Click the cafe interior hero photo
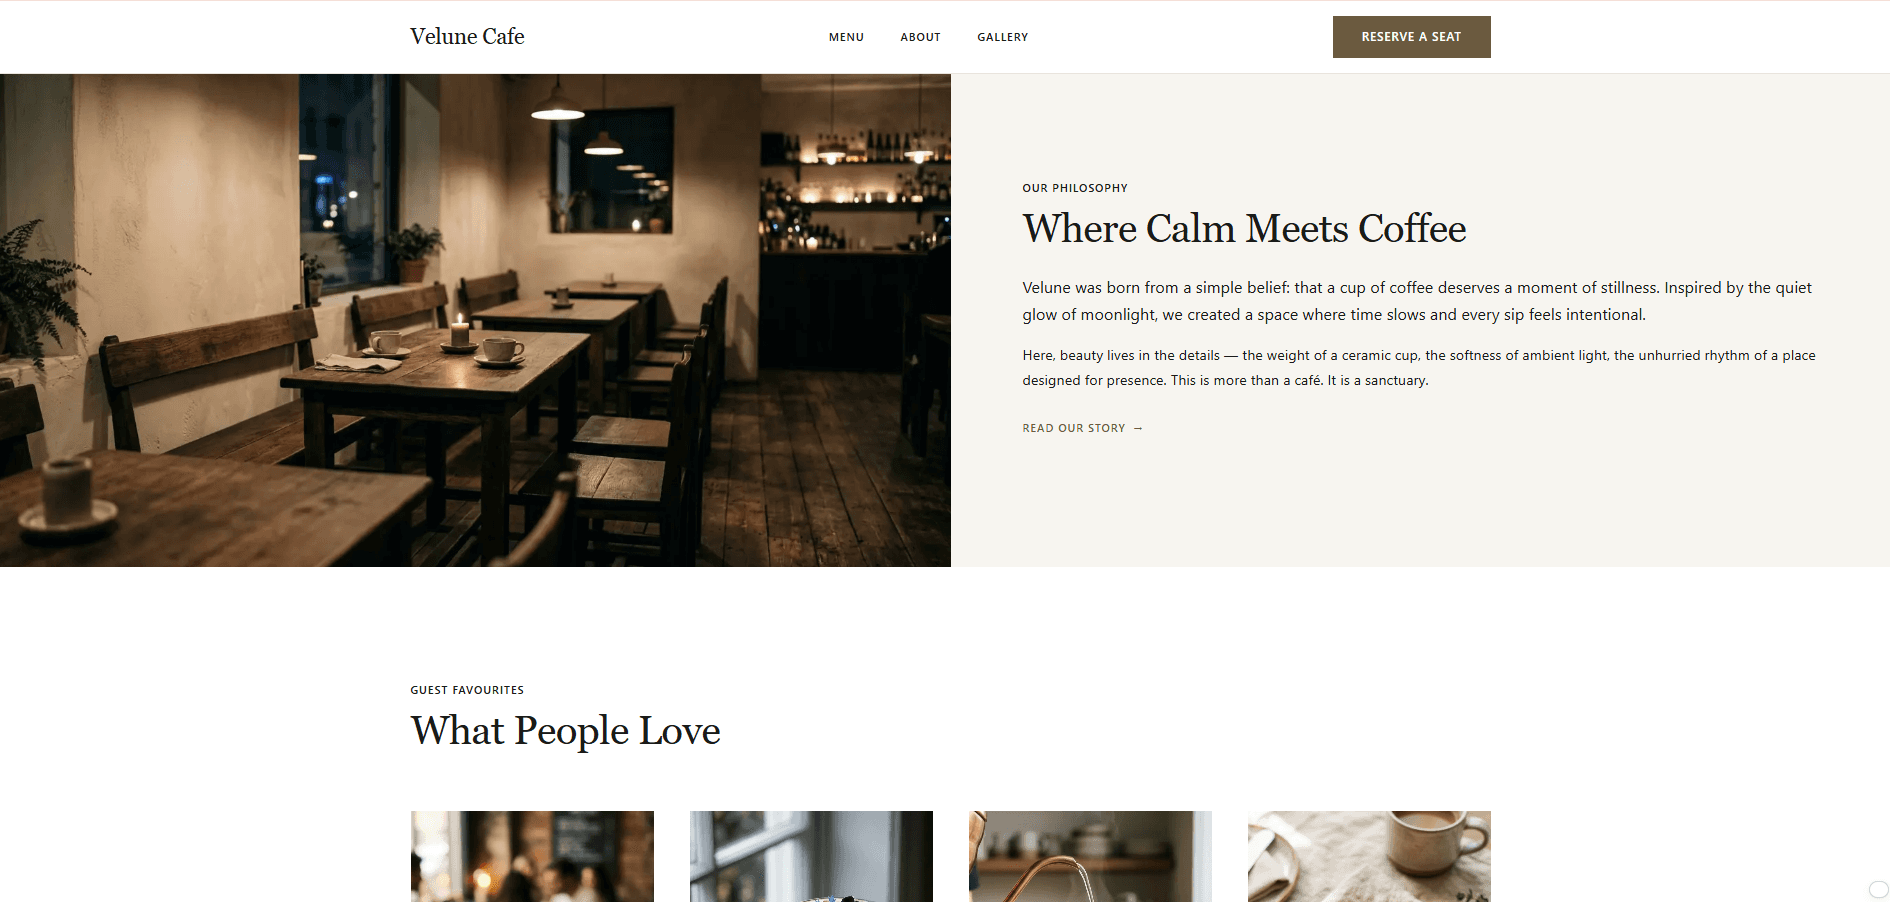The image size is (1890, 902). click(x=475, y=320)
